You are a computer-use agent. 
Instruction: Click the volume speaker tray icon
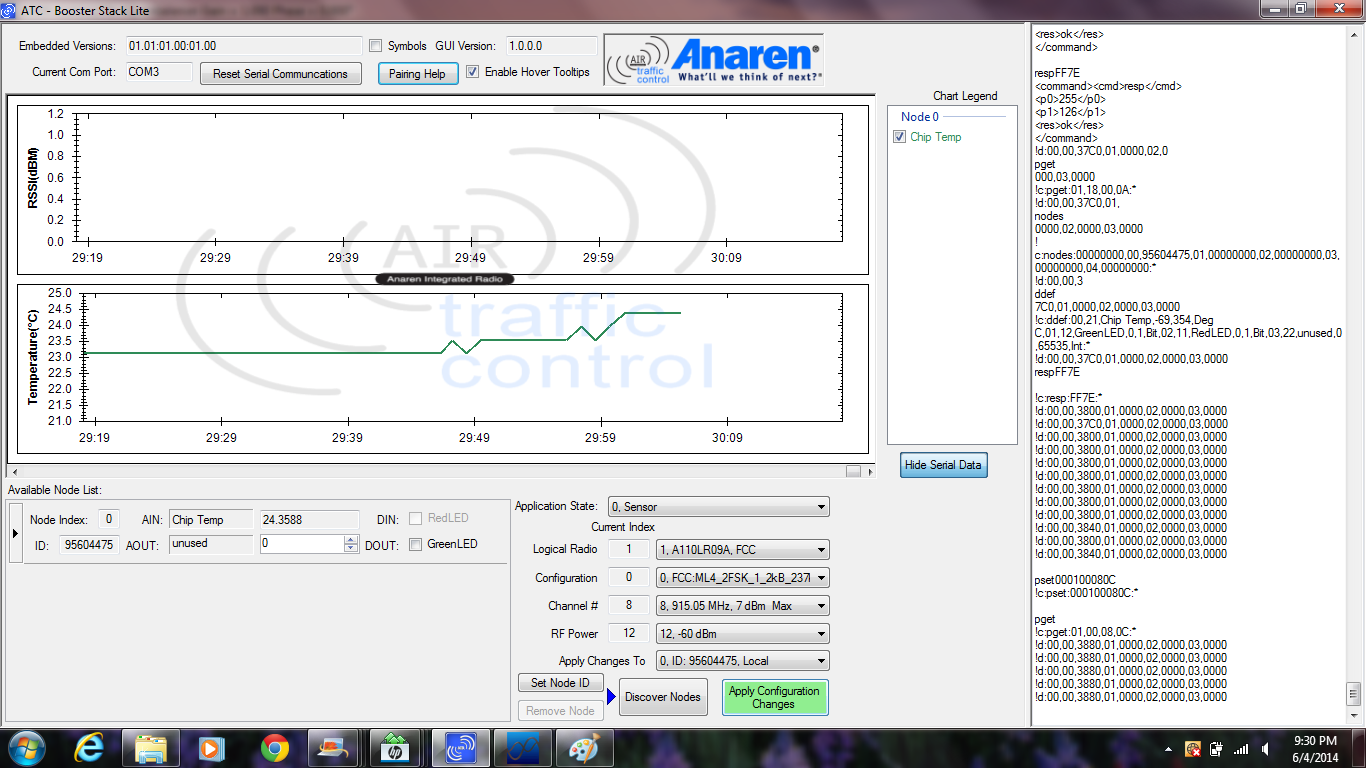1265,748
